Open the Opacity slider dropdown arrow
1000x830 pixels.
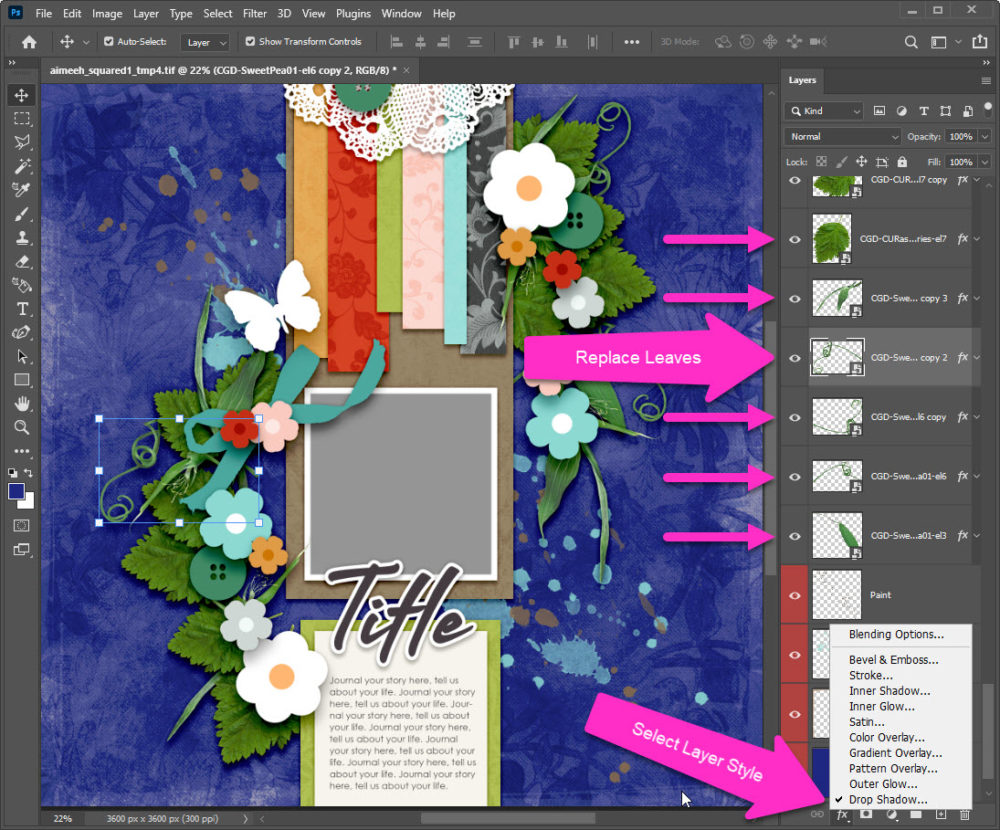pos(985,137)
